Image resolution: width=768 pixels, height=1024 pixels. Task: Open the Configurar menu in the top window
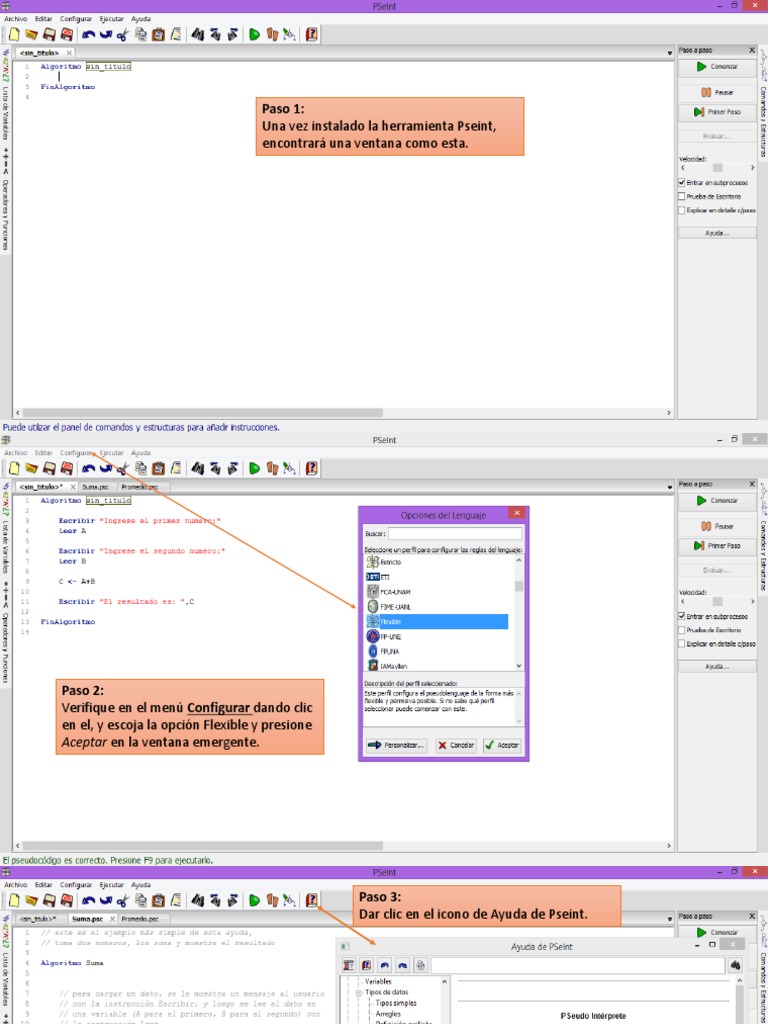coord(76,19)
